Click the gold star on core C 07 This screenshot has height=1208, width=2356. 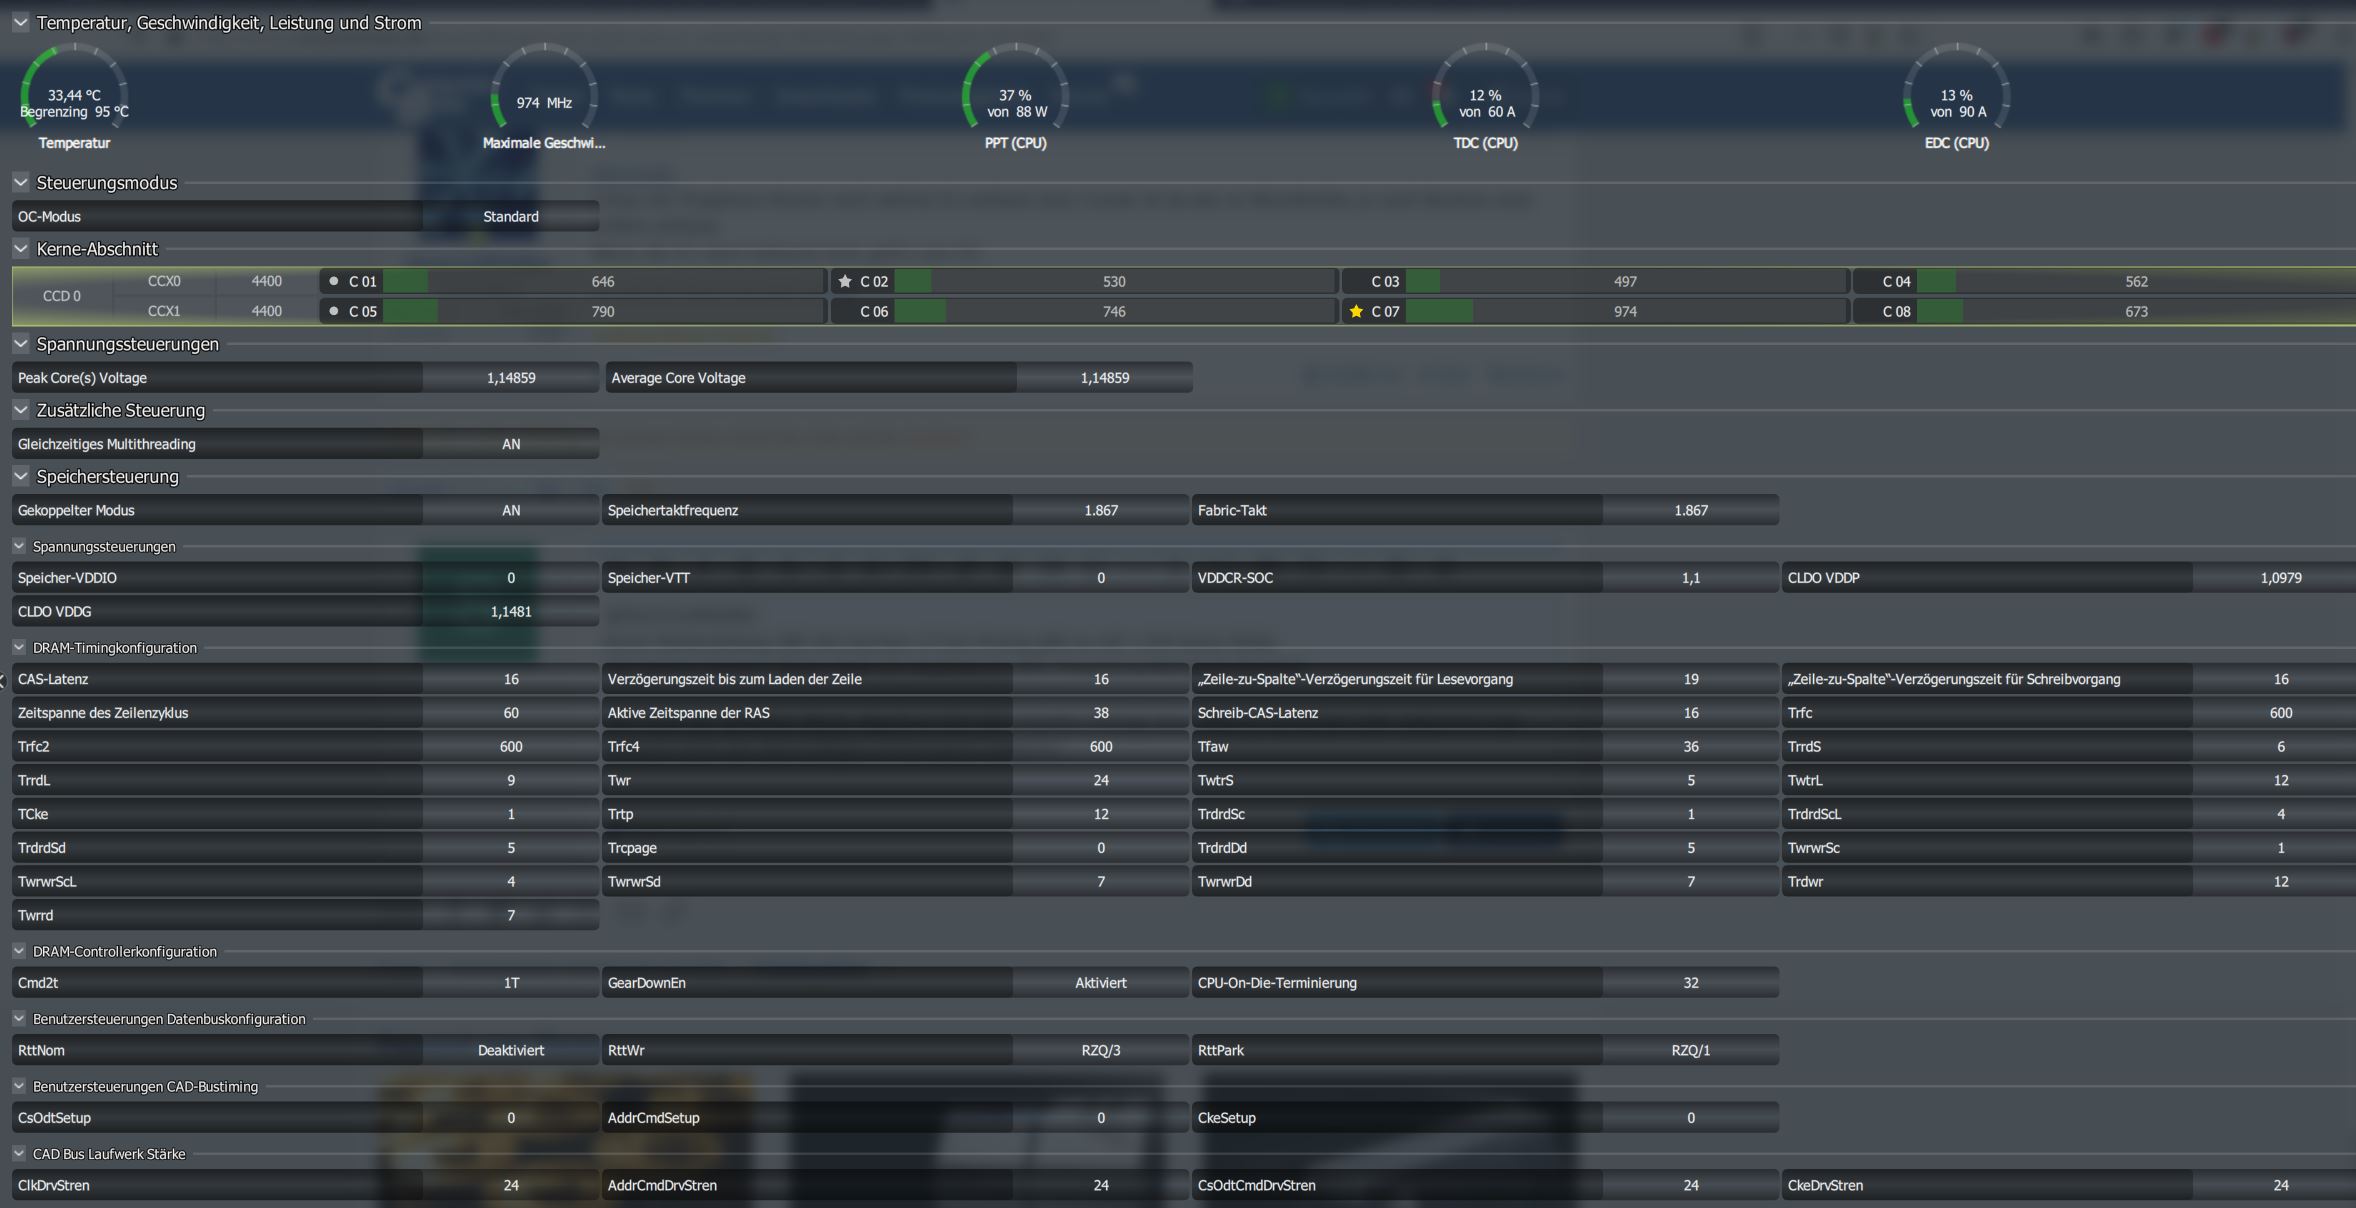[x=1356, y=312]
